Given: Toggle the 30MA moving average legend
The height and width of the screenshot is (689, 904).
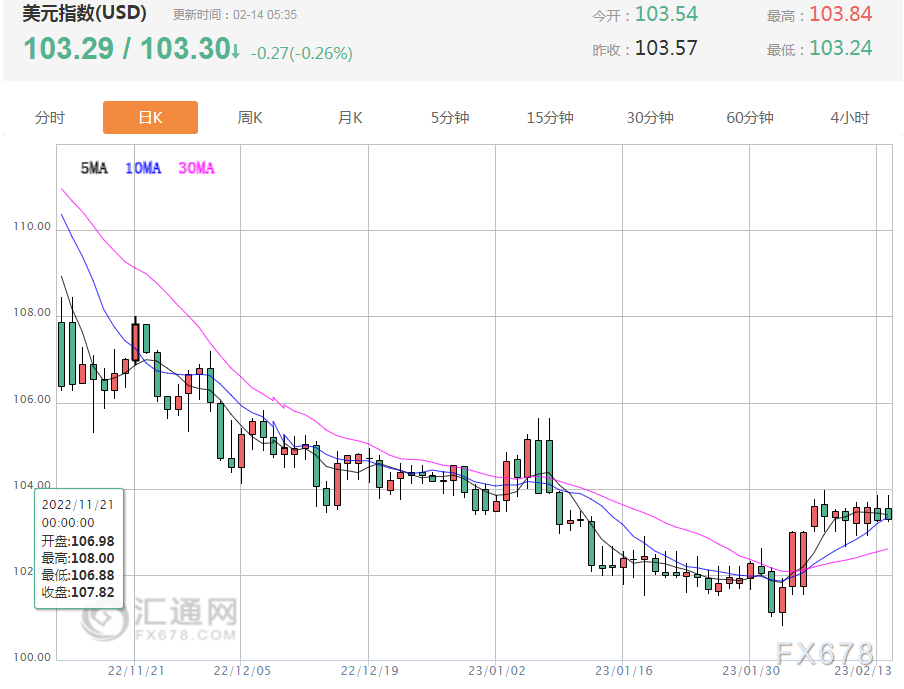Looking at the screenshot, I should point(196,169).
